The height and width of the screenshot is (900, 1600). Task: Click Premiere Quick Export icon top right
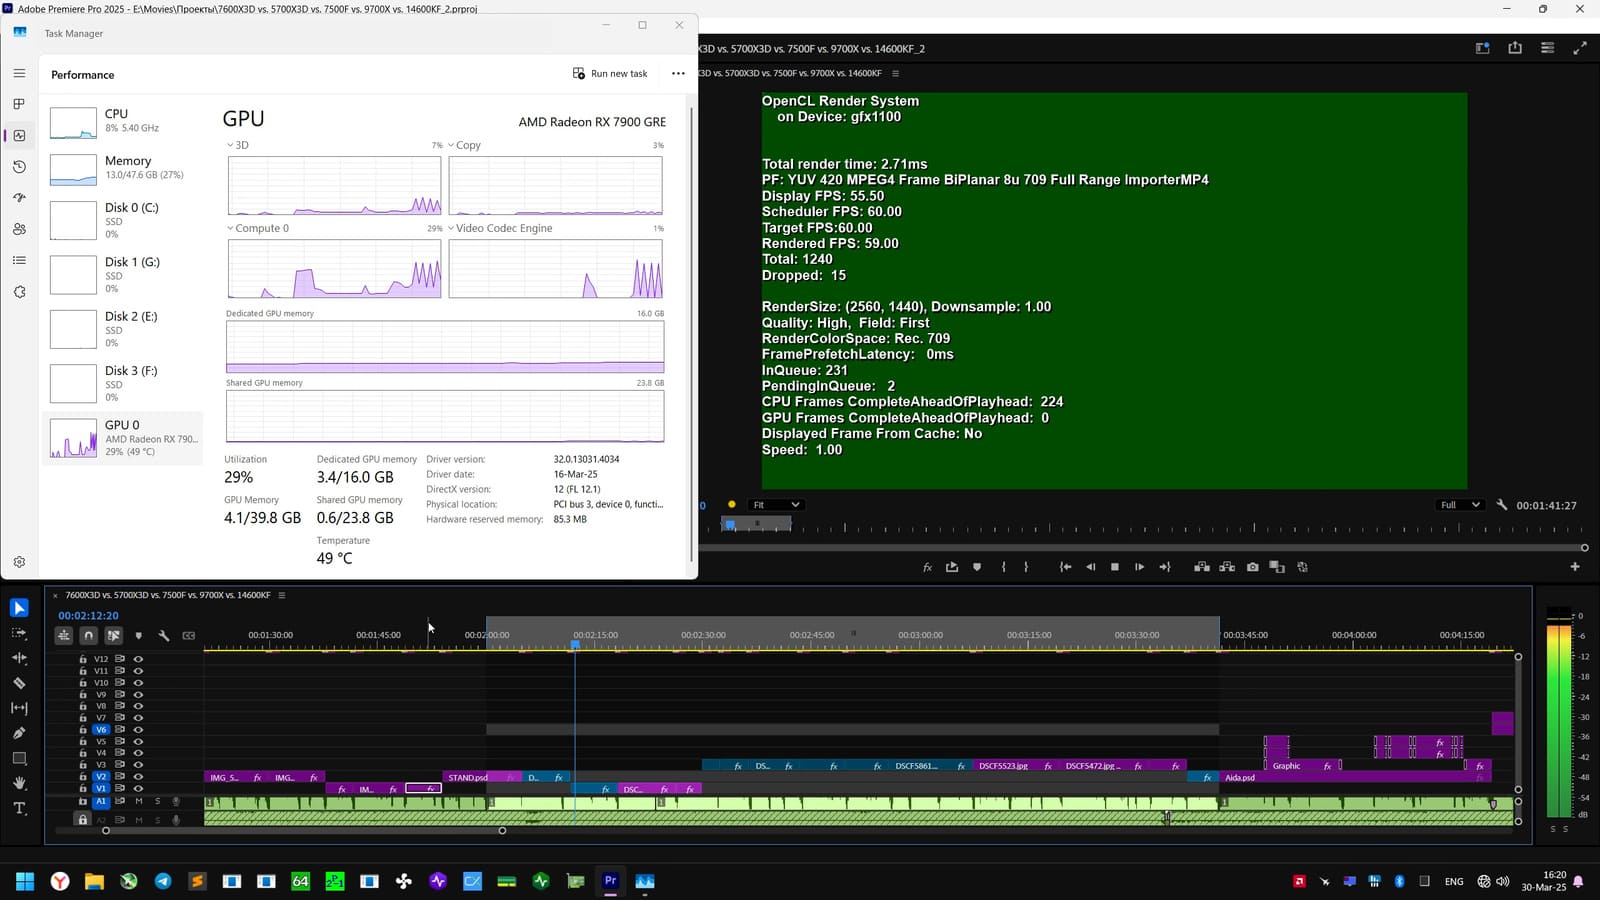[x=1515, y=48]
